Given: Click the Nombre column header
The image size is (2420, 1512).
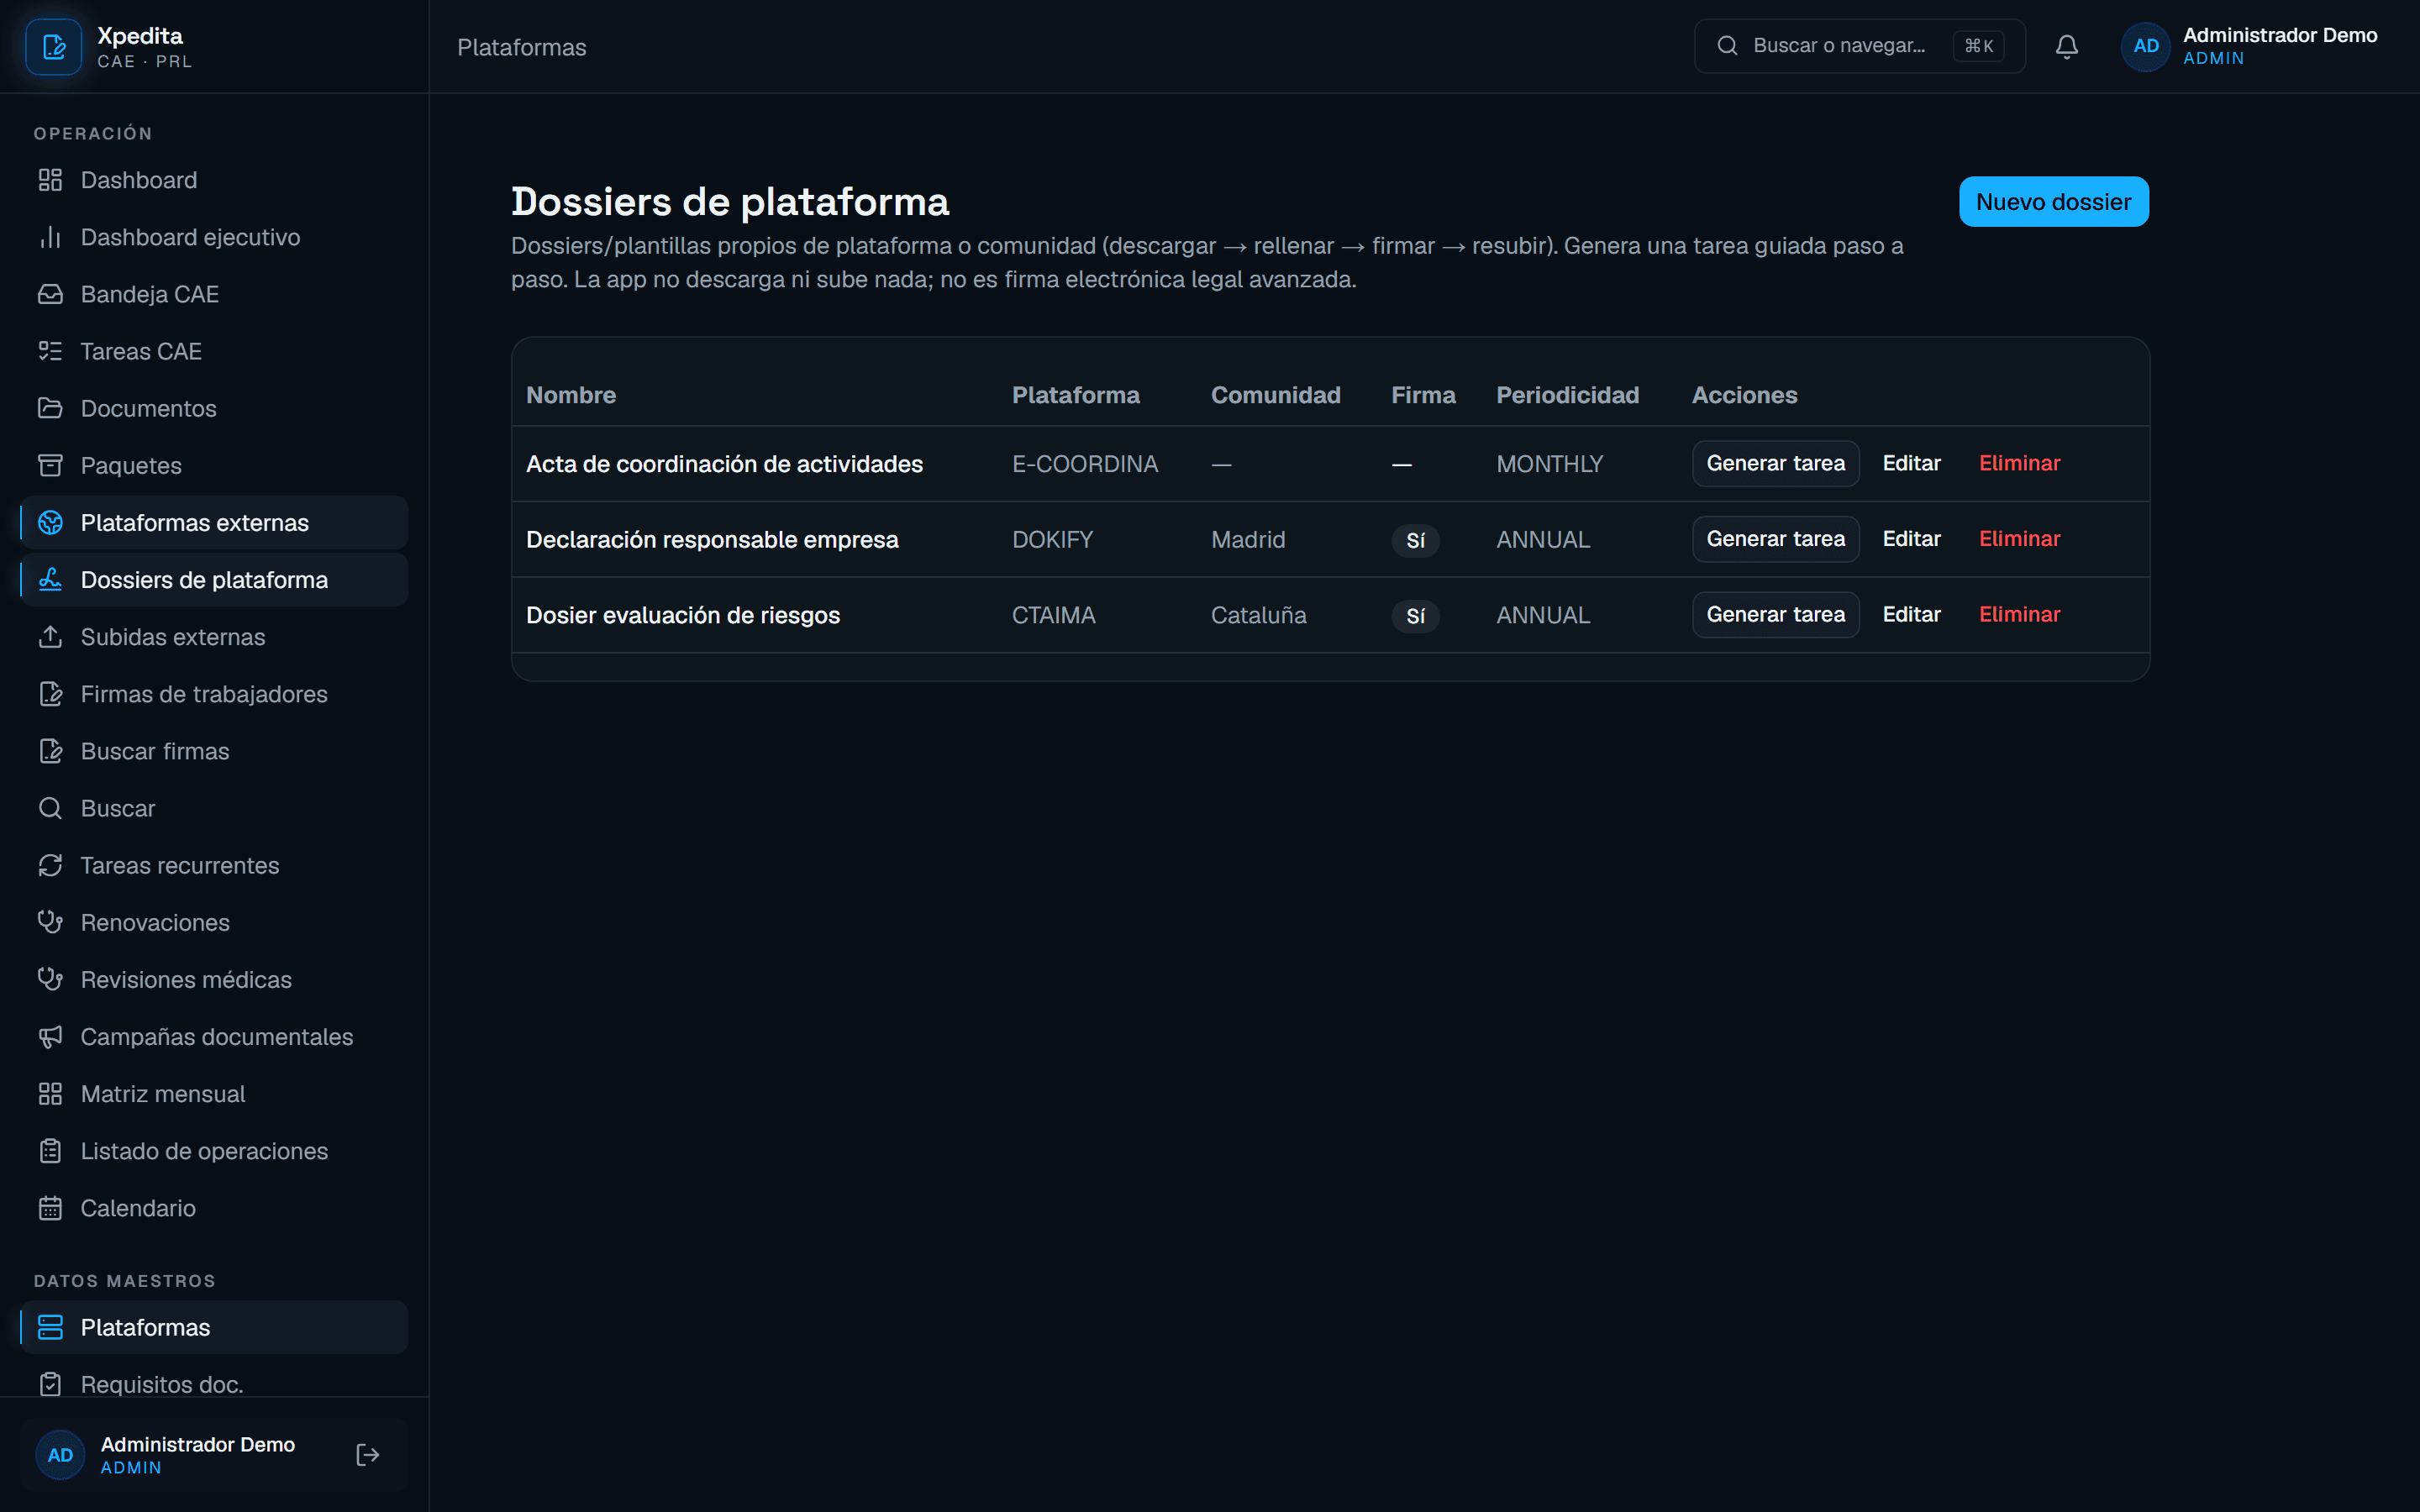Looking at the screenshot, I should (571, 395).
